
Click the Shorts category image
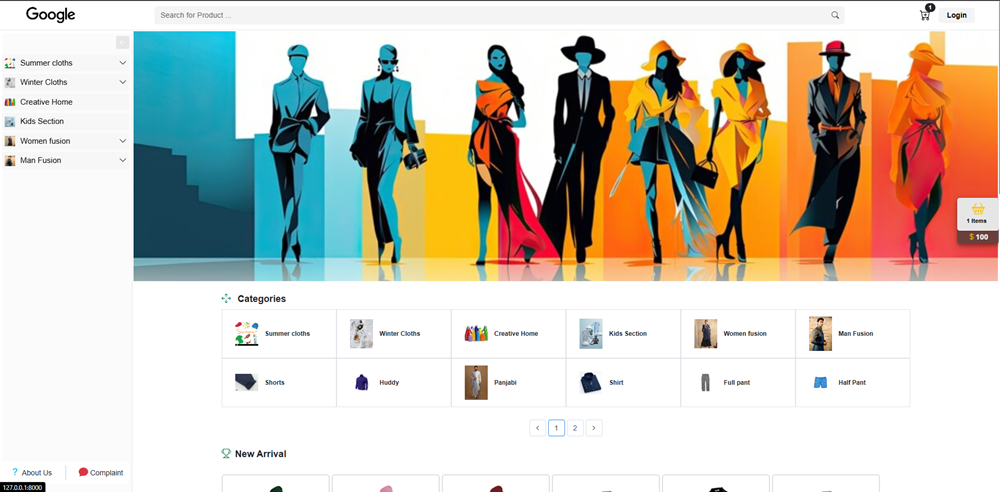point(246,383)
